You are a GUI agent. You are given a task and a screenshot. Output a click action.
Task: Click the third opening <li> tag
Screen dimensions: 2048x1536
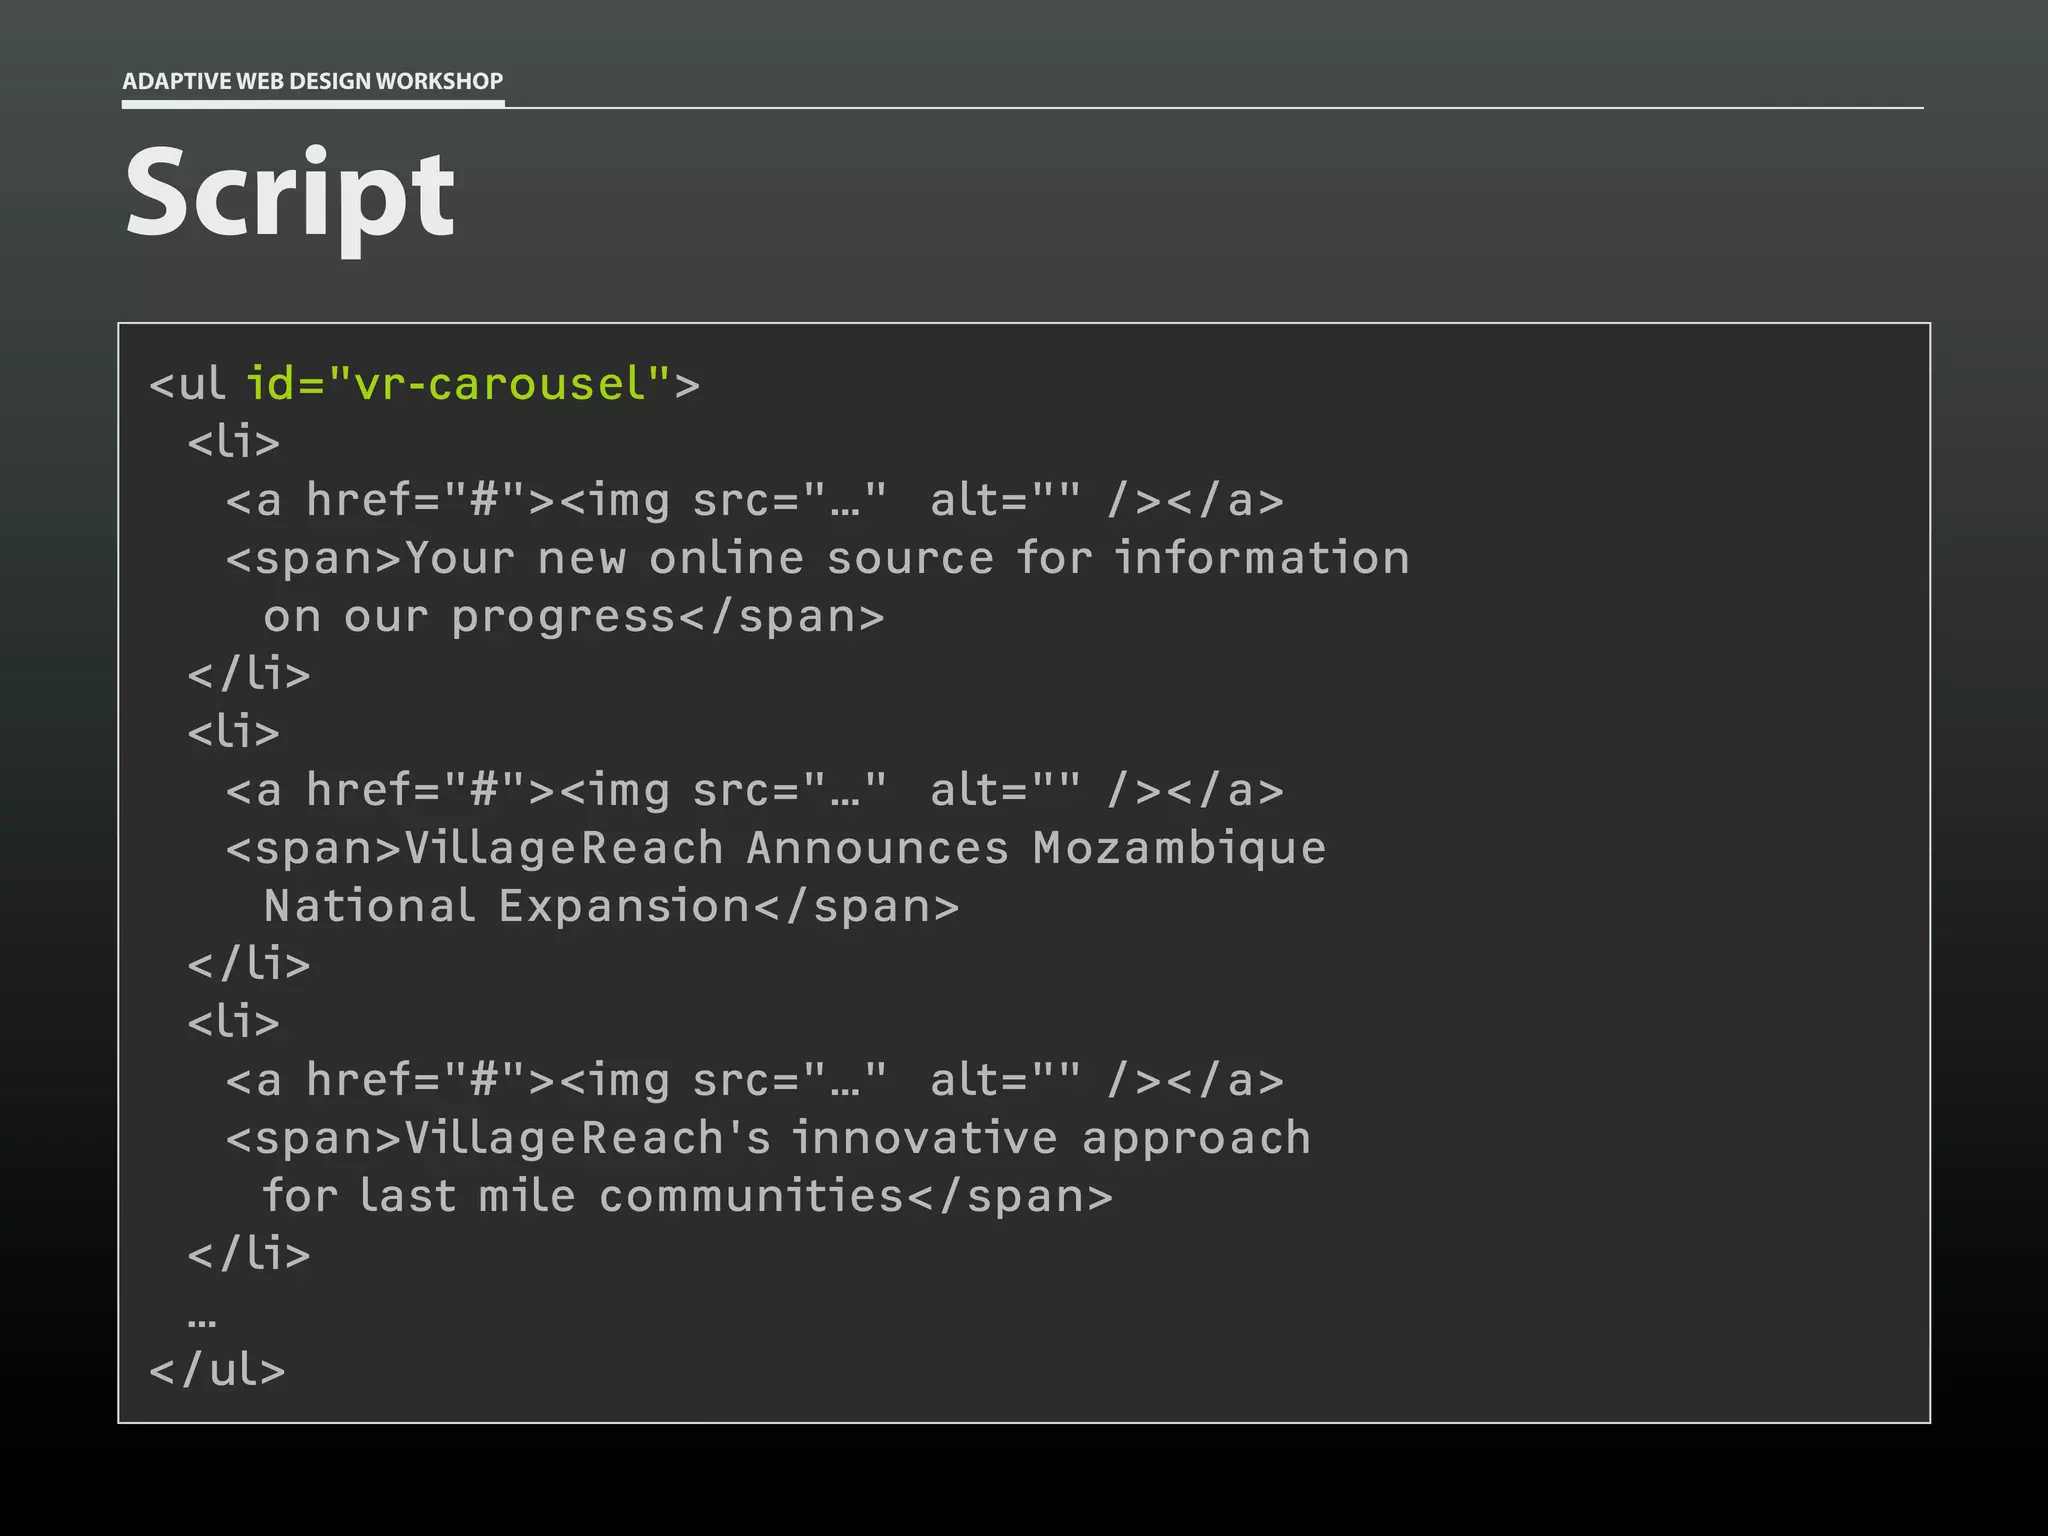[233, 1022]
